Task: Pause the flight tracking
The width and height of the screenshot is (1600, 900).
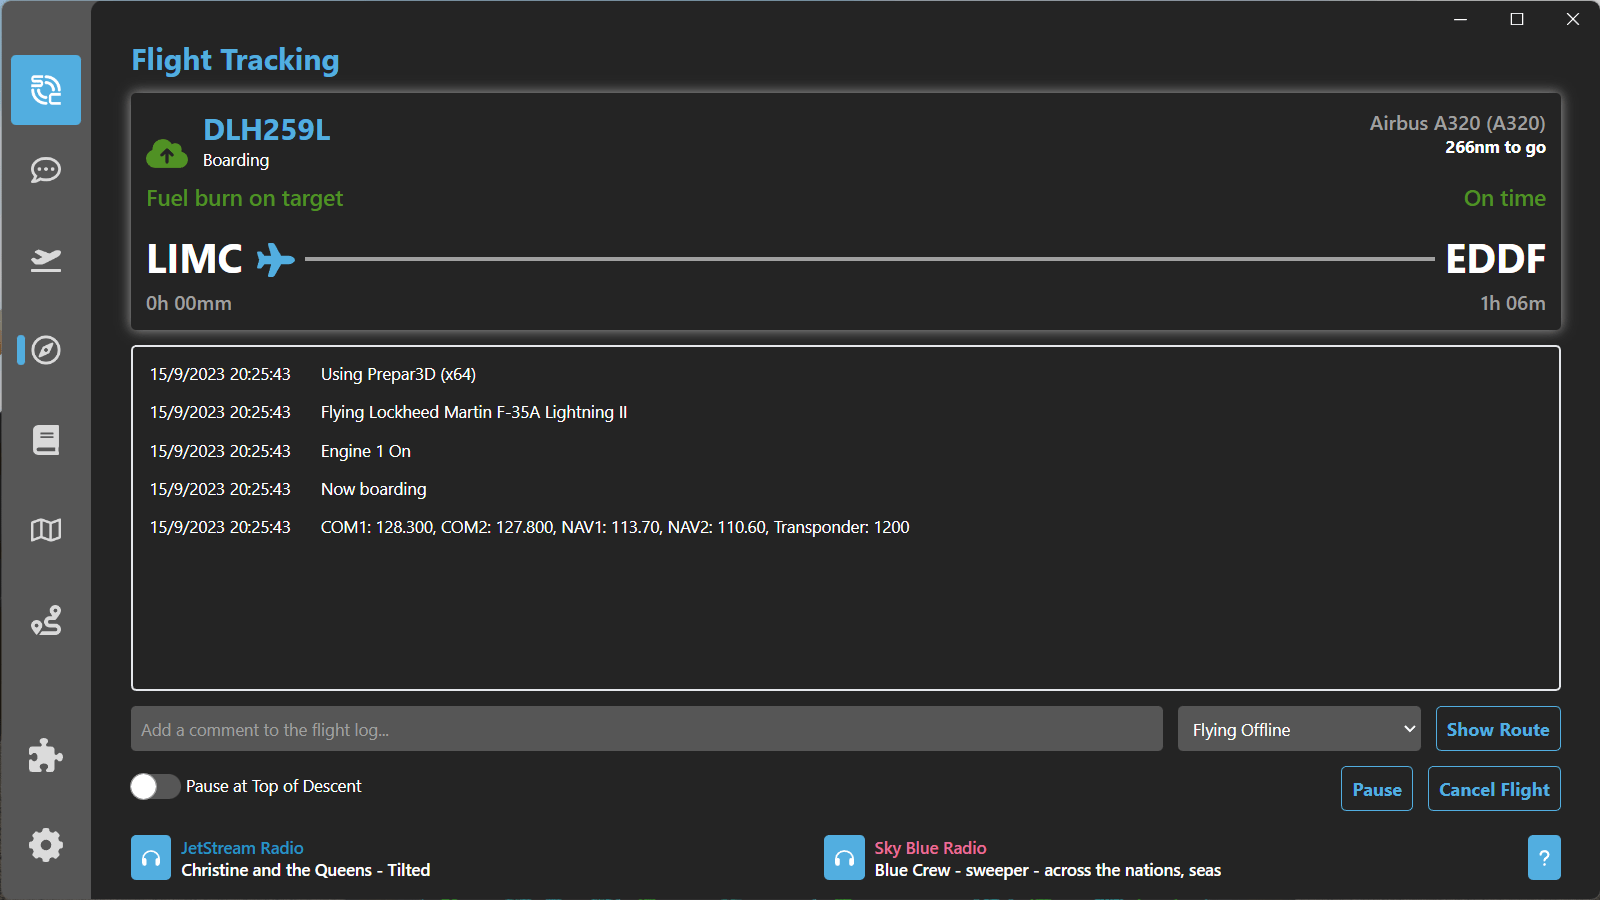Action: coord(1376,789)
